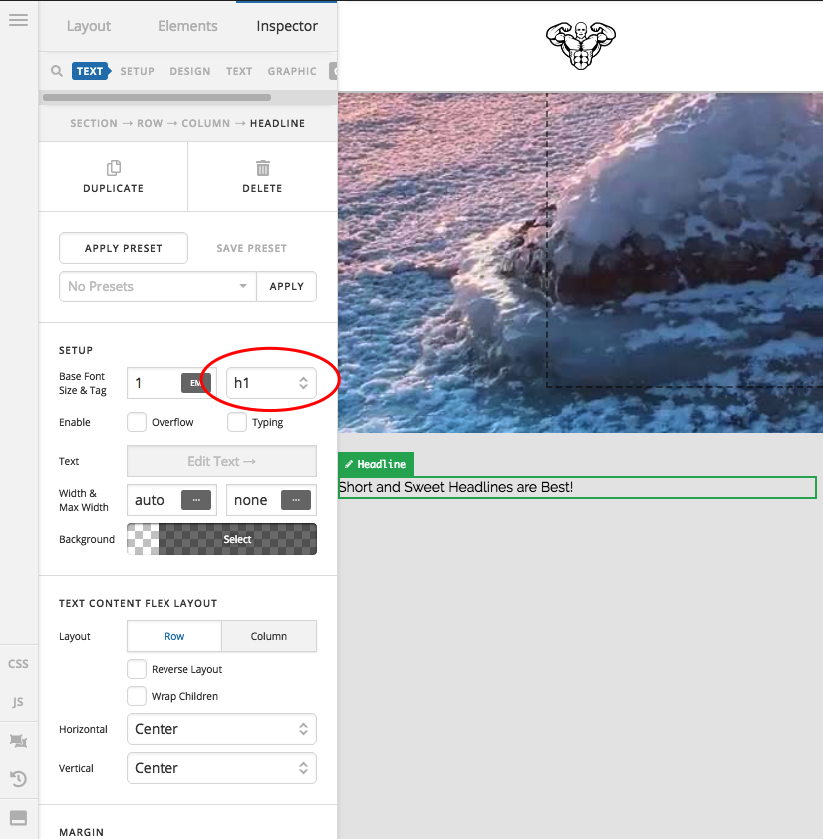Click the SAVE PRESET button

[x=252, y=248]
